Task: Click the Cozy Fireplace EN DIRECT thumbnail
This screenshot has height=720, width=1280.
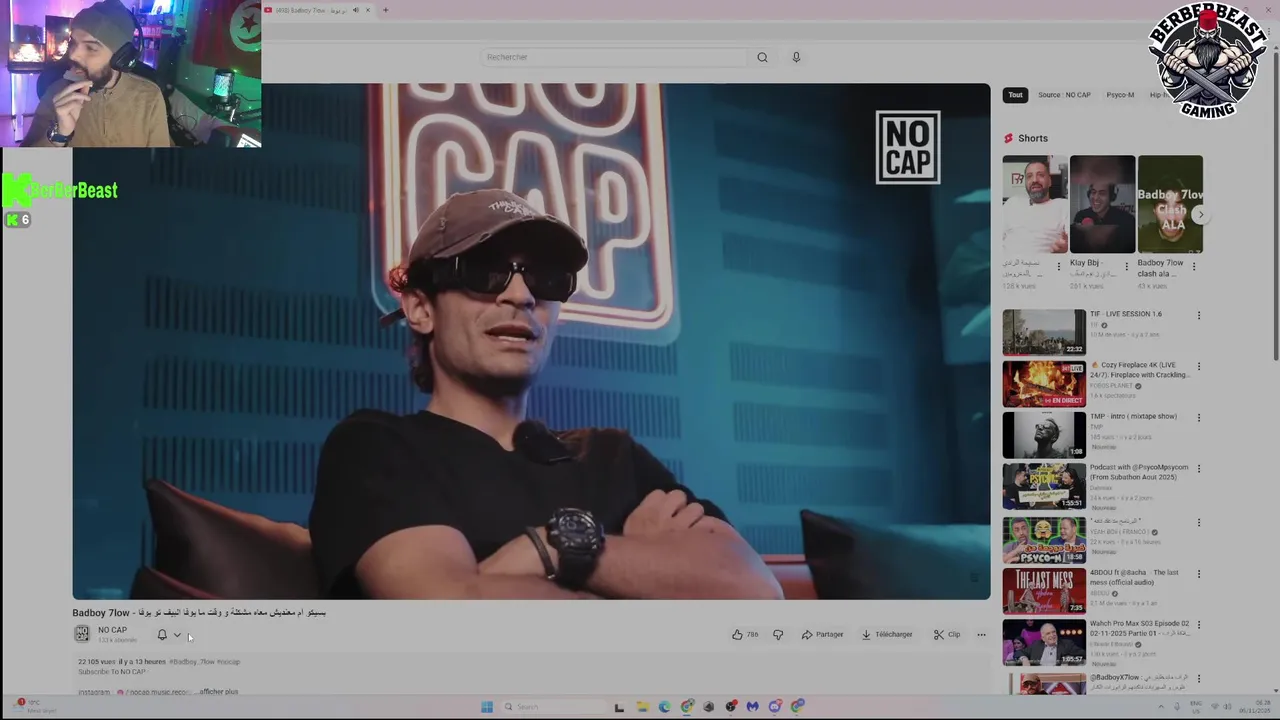Action: (x=1044, y=384)
